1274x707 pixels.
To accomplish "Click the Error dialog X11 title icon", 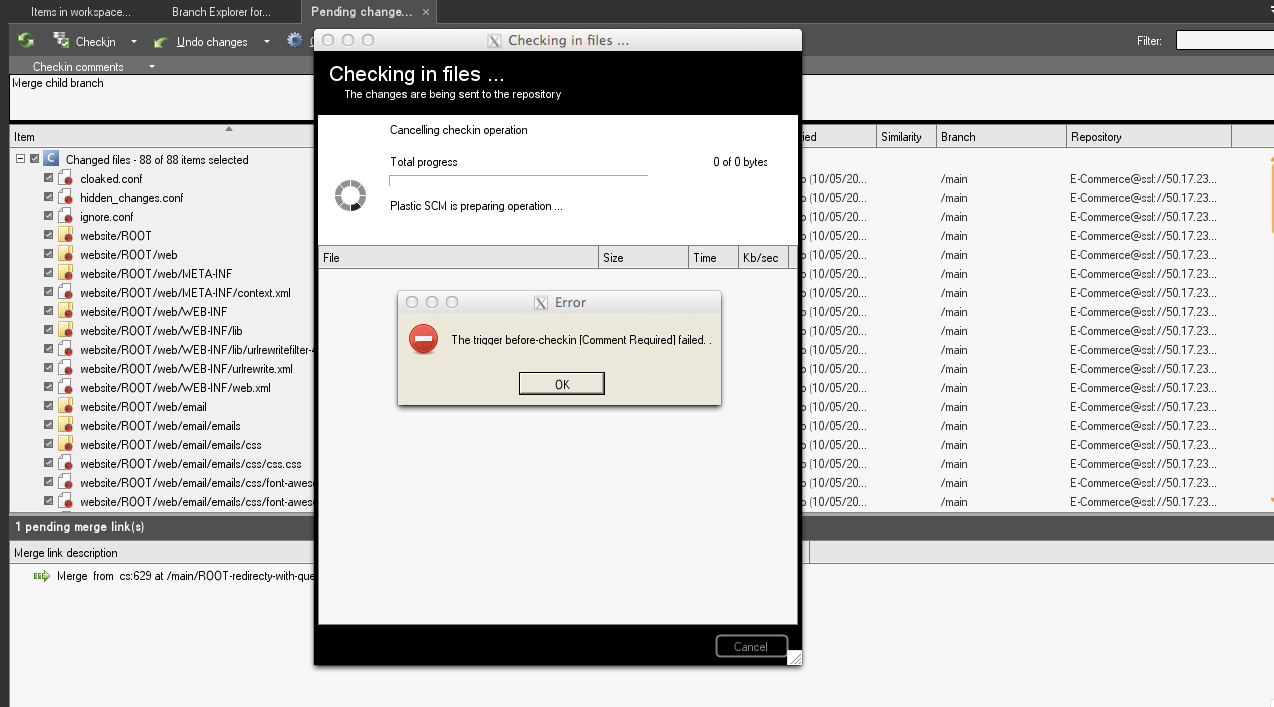I will [x=540, y=302].
